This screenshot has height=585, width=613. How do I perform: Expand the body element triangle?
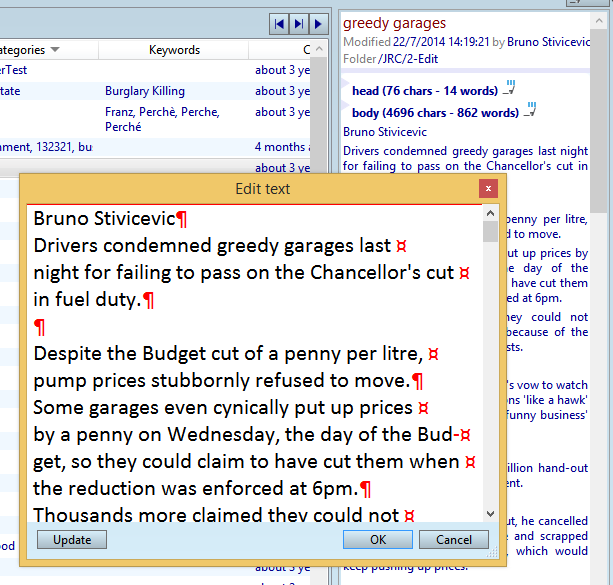point(346,105)
